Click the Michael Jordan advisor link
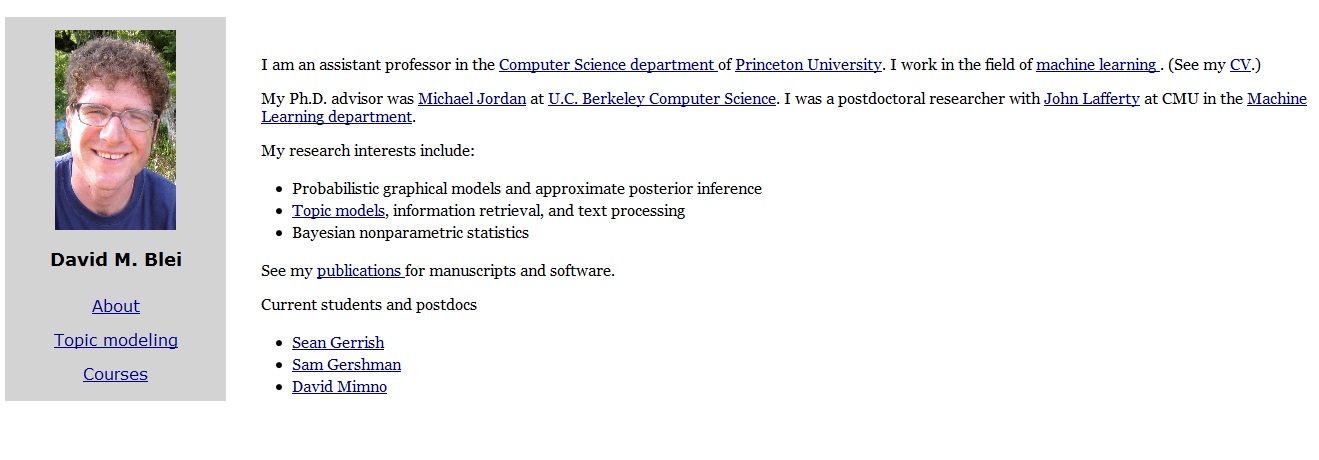This screenshot has height=460, width=1319. (472, 99)
